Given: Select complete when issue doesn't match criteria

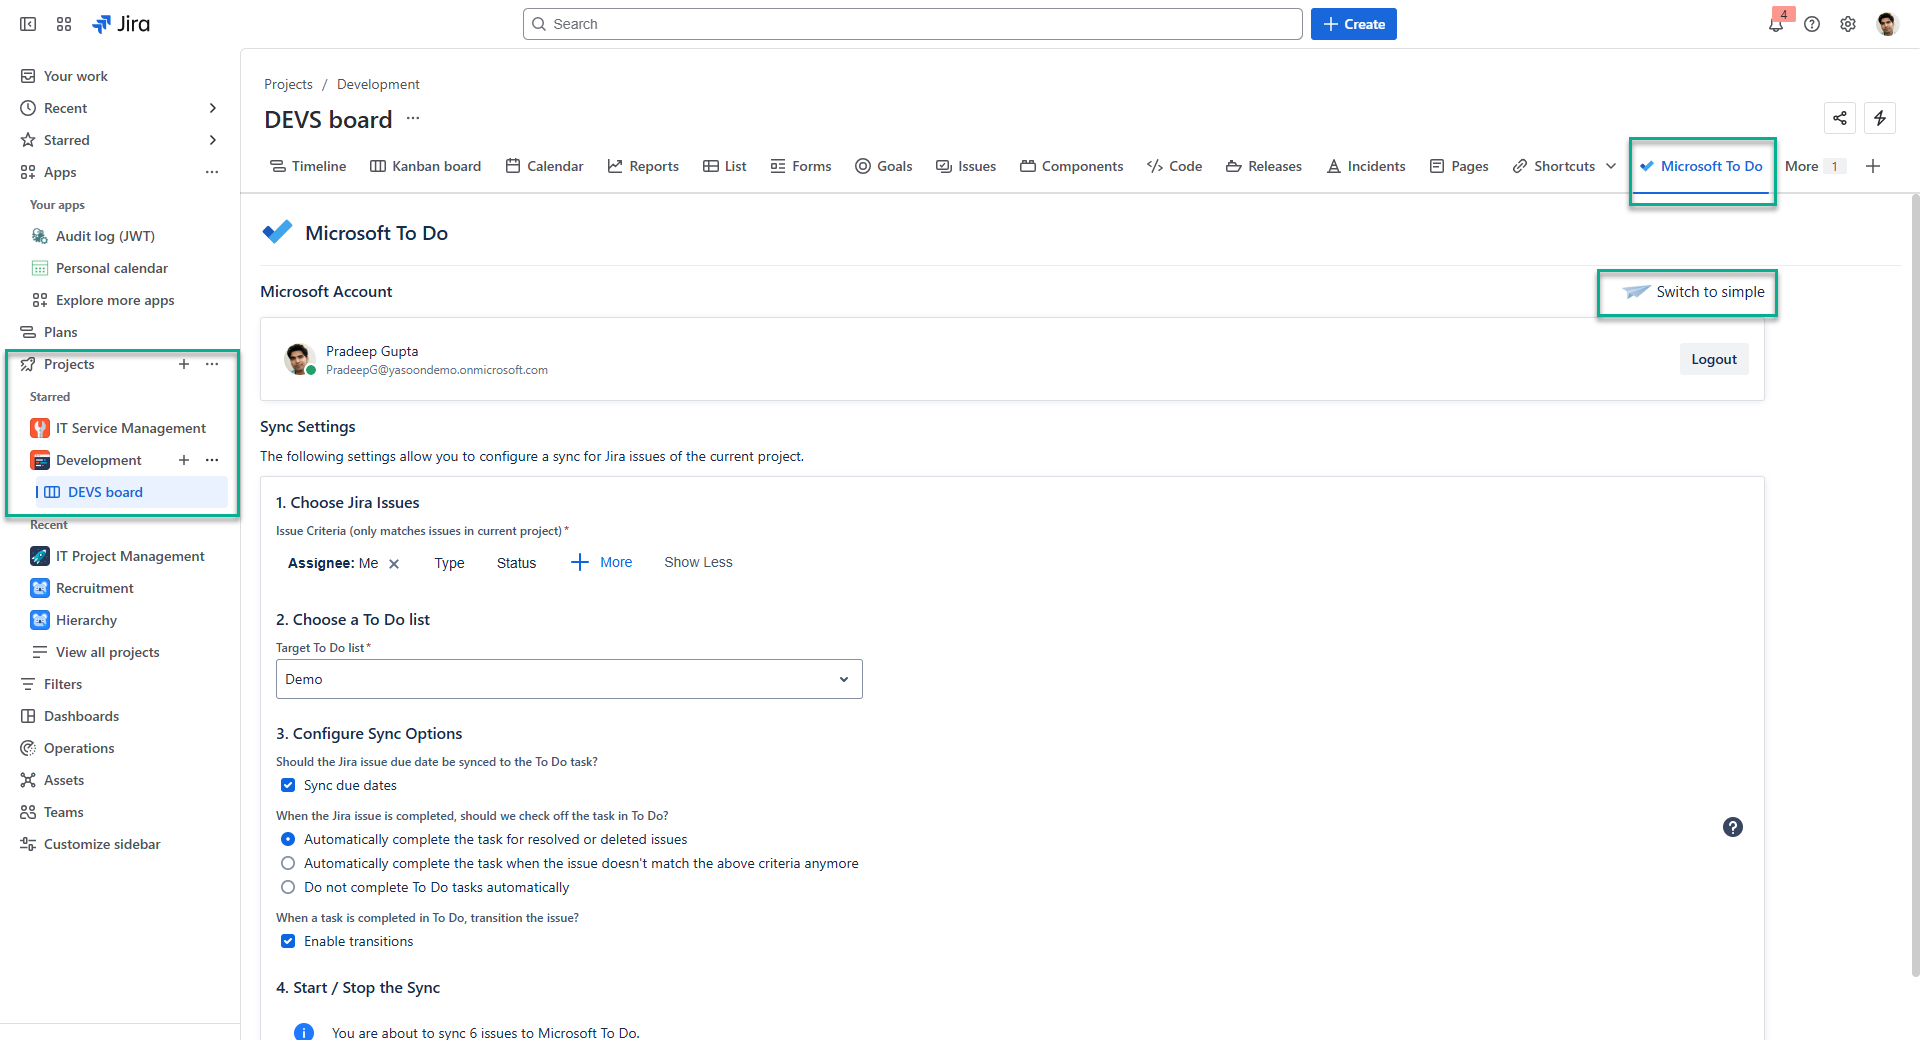Looking at the screenshot, I should [288, 863].
